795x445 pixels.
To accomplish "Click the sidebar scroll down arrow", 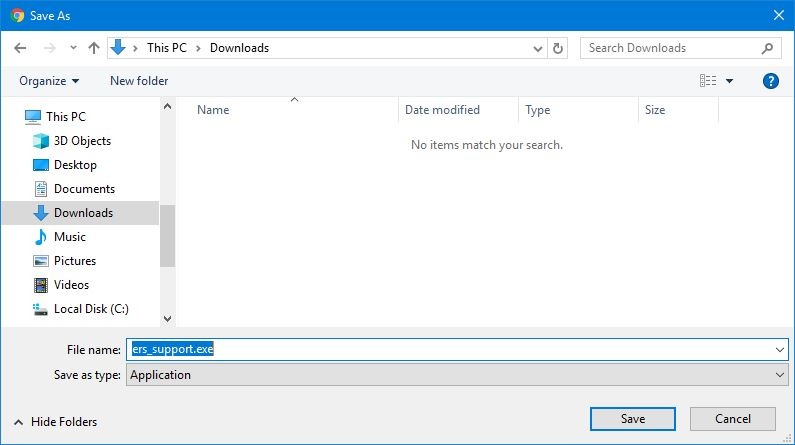I will pos(167,319).
